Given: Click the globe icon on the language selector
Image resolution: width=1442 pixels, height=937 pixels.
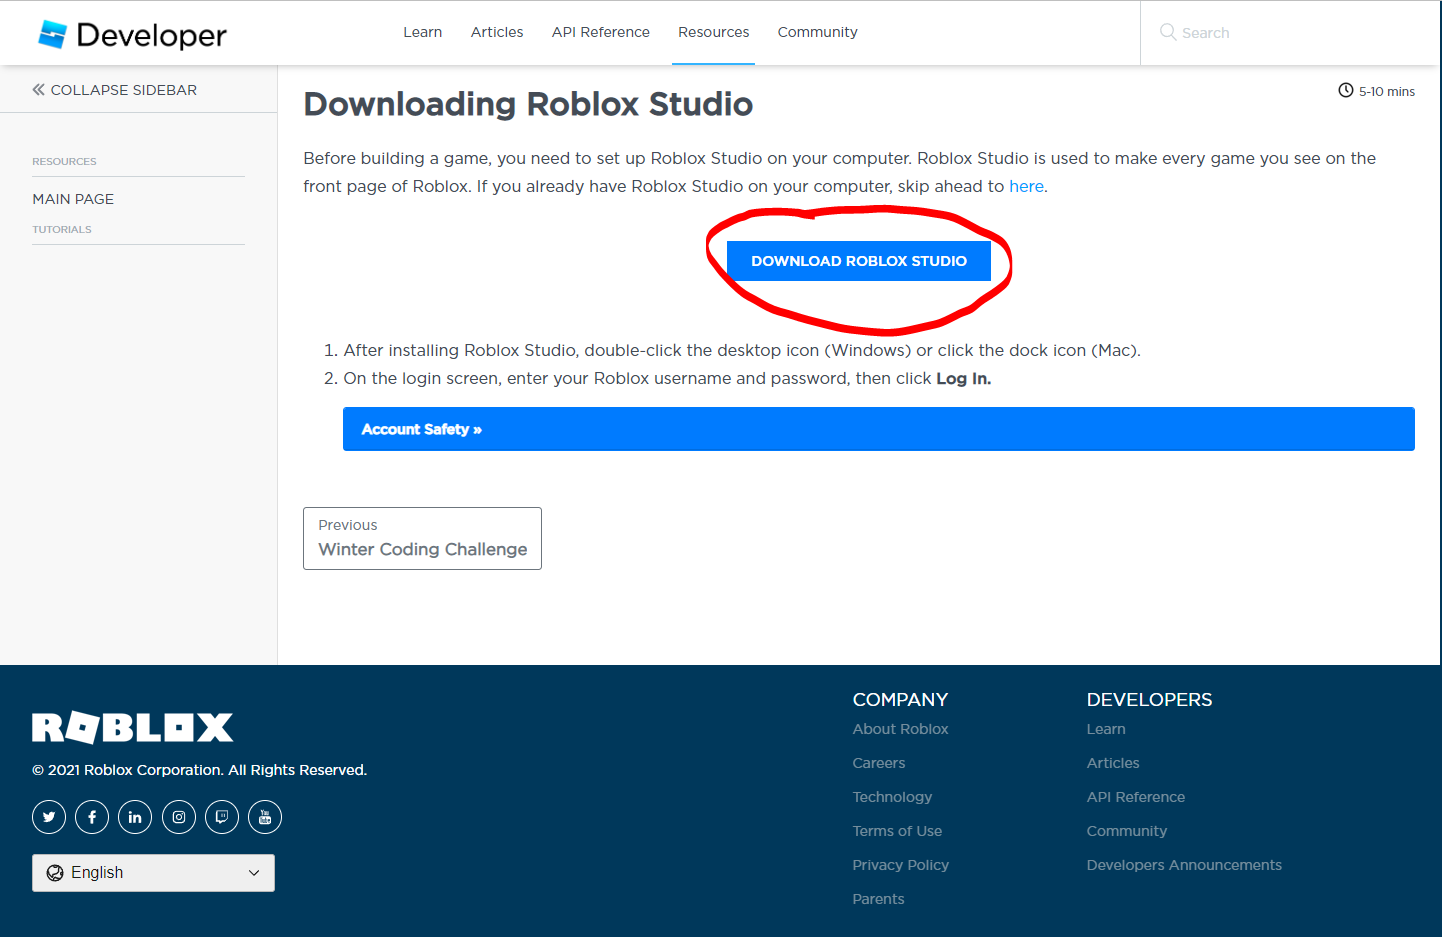Looking at the screenshot, I should point(55,872).
